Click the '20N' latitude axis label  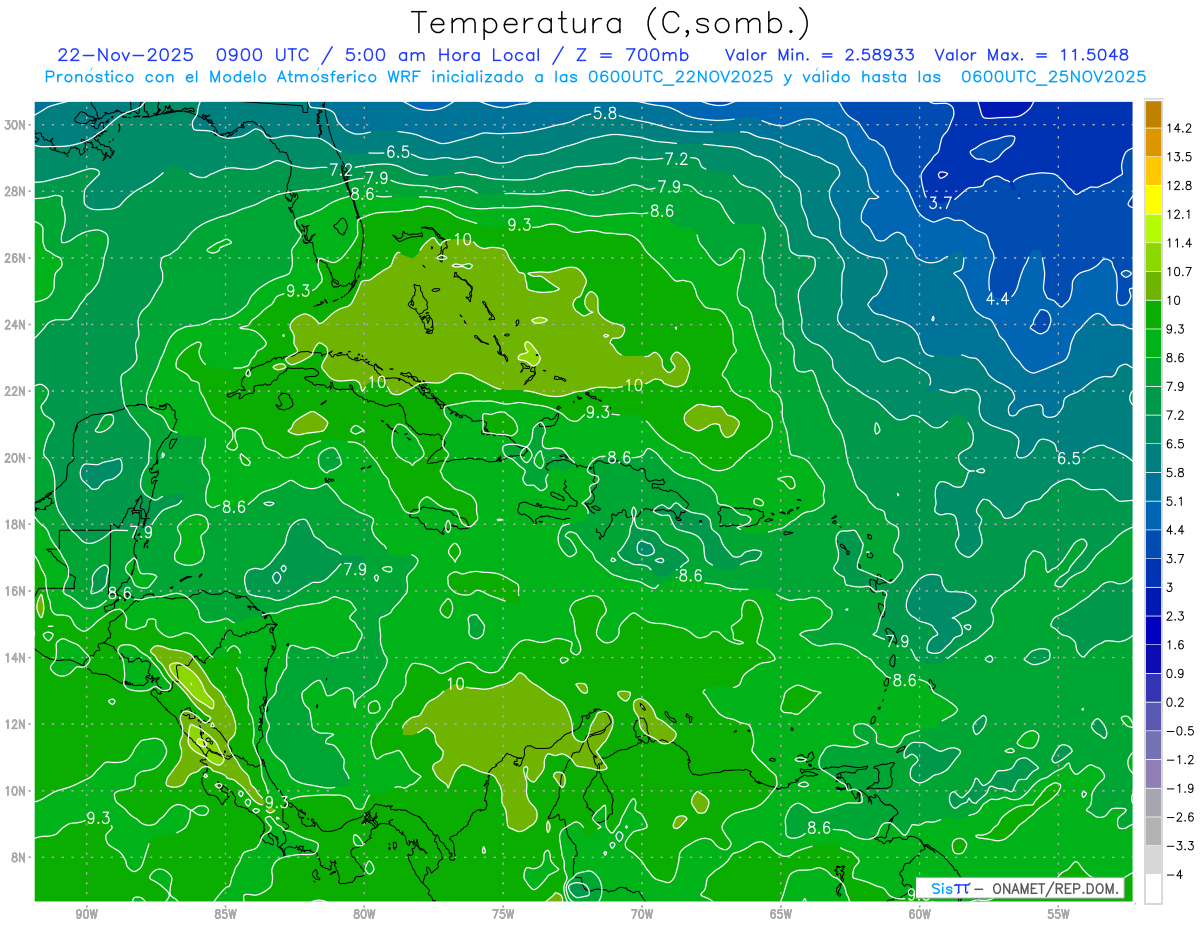(15, 458)
